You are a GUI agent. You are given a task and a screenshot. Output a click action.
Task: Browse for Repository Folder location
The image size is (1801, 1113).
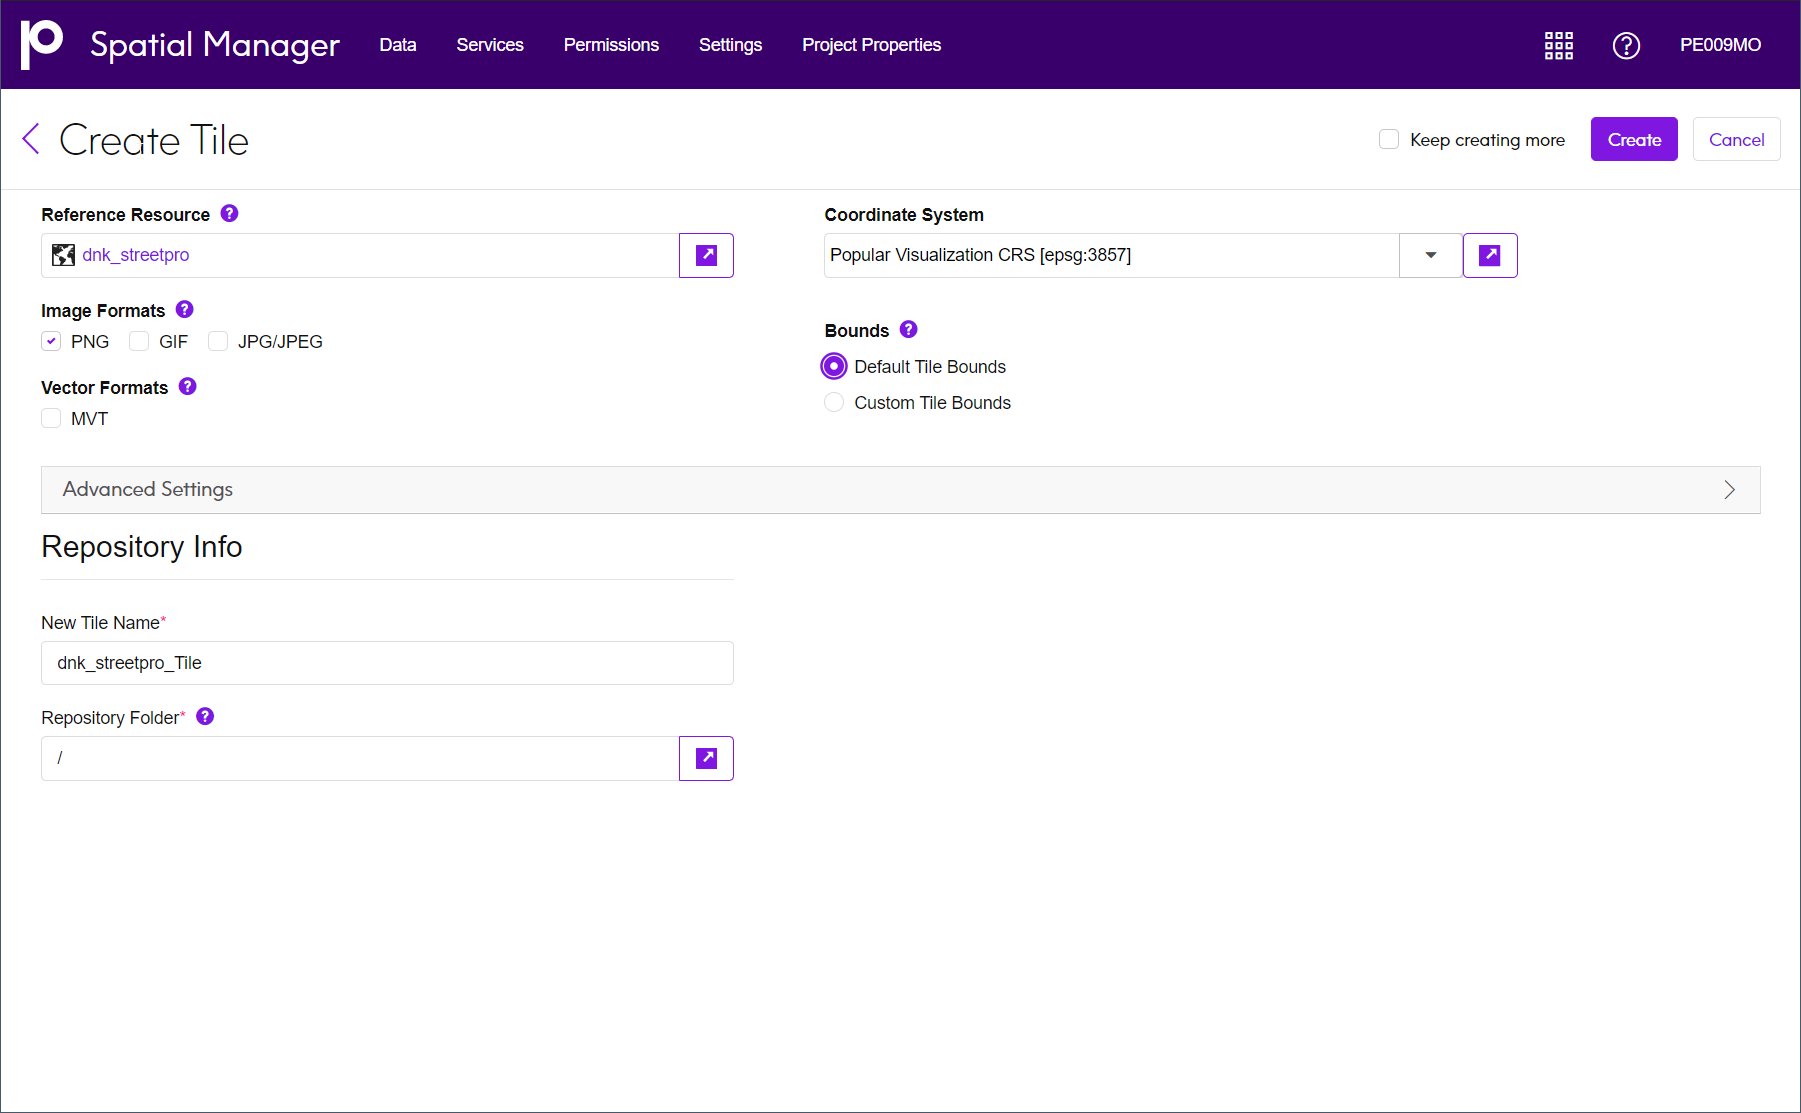pyautogui.click(x=706, y=758)
